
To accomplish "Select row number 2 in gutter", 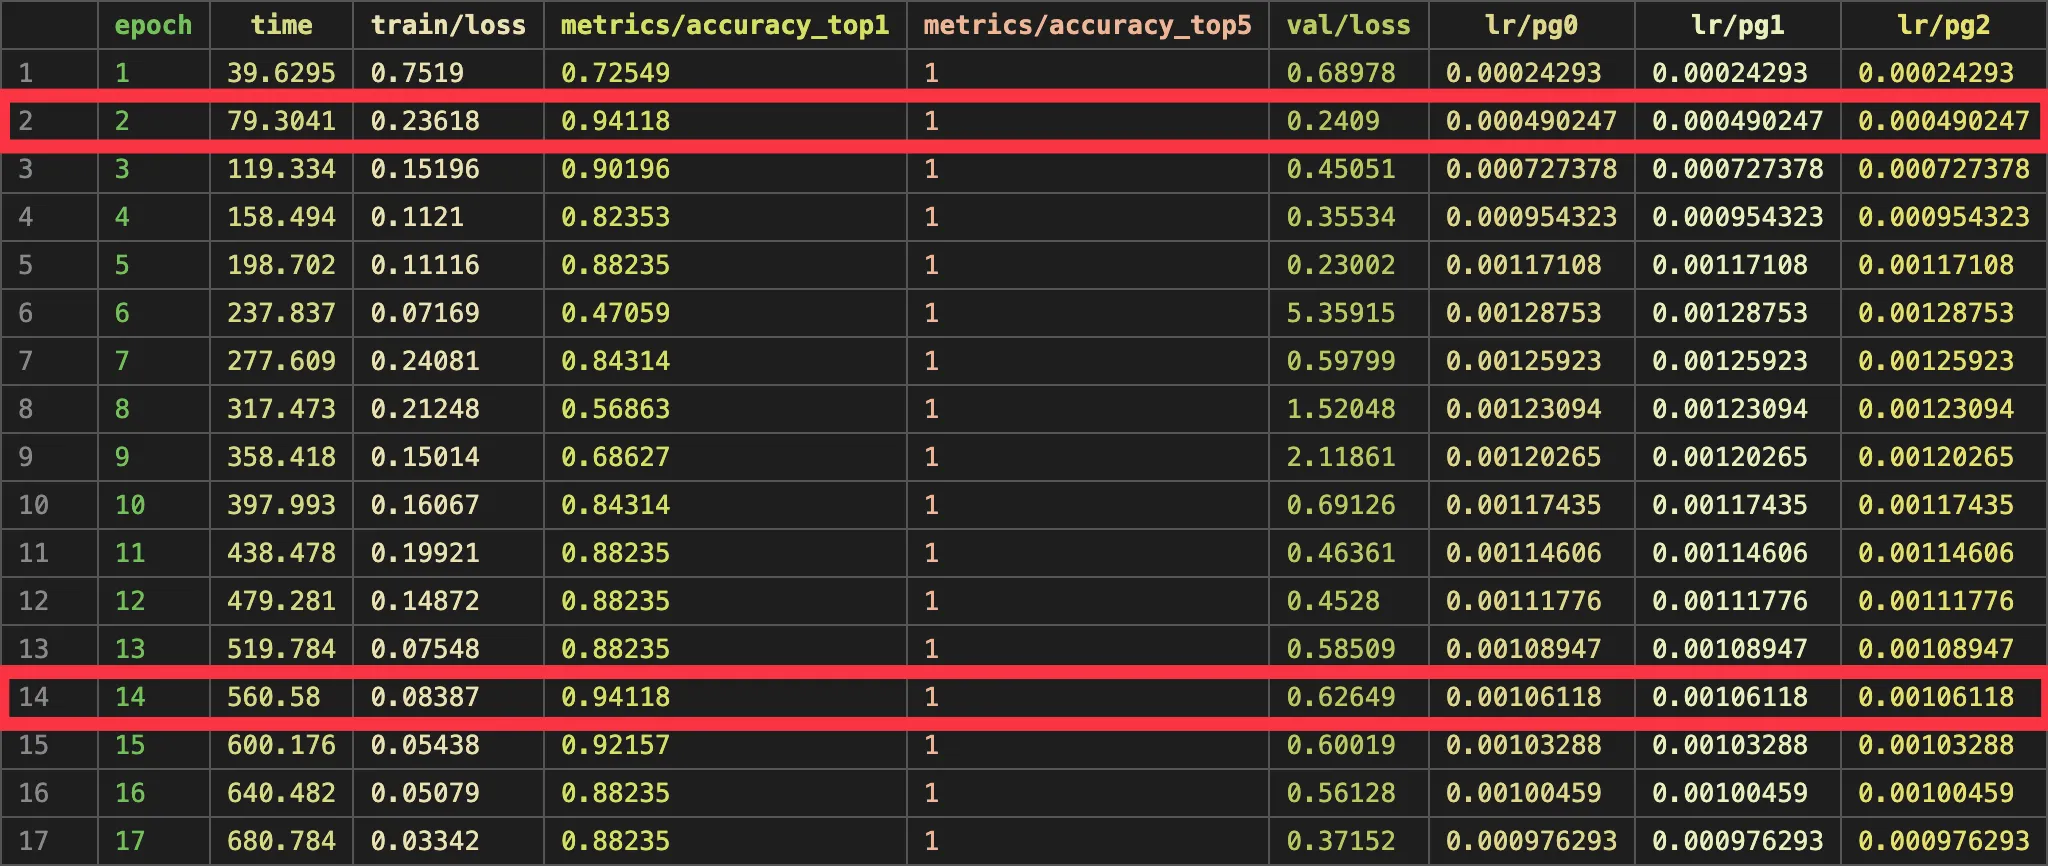I will click(x=26, y=121).
